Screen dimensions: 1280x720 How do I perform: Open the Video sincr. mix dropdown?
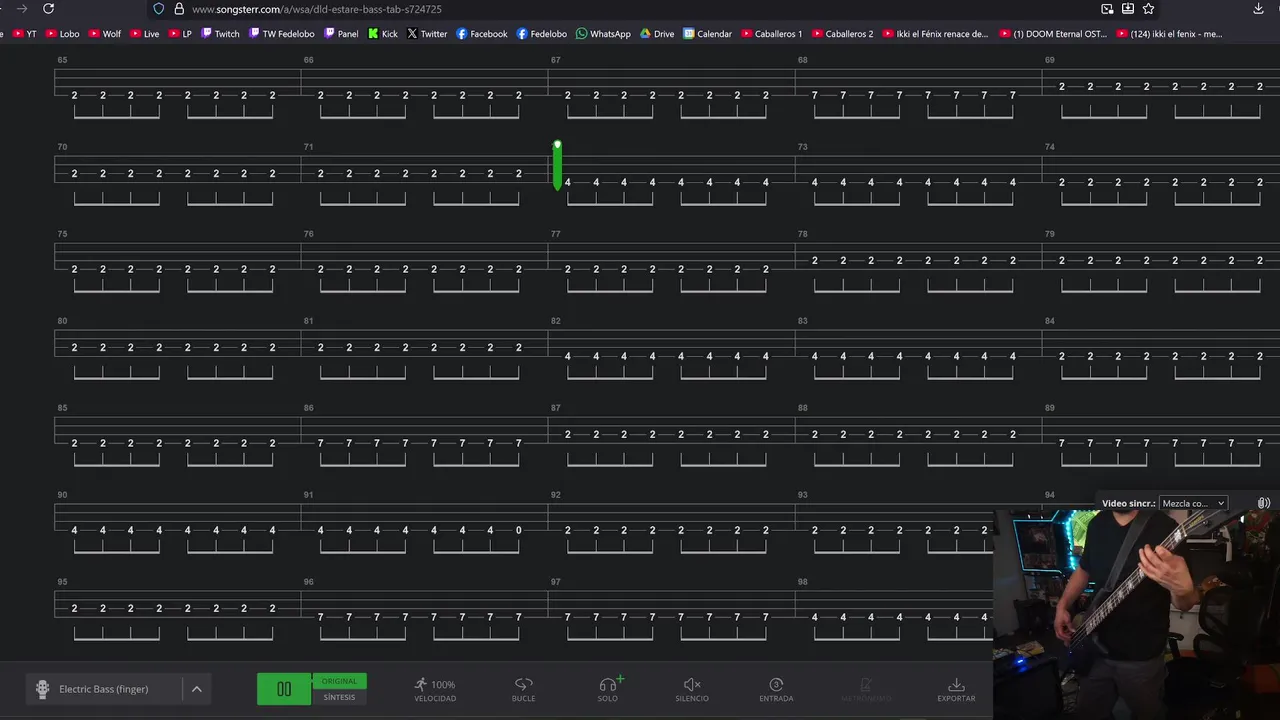click(1193, 503)
